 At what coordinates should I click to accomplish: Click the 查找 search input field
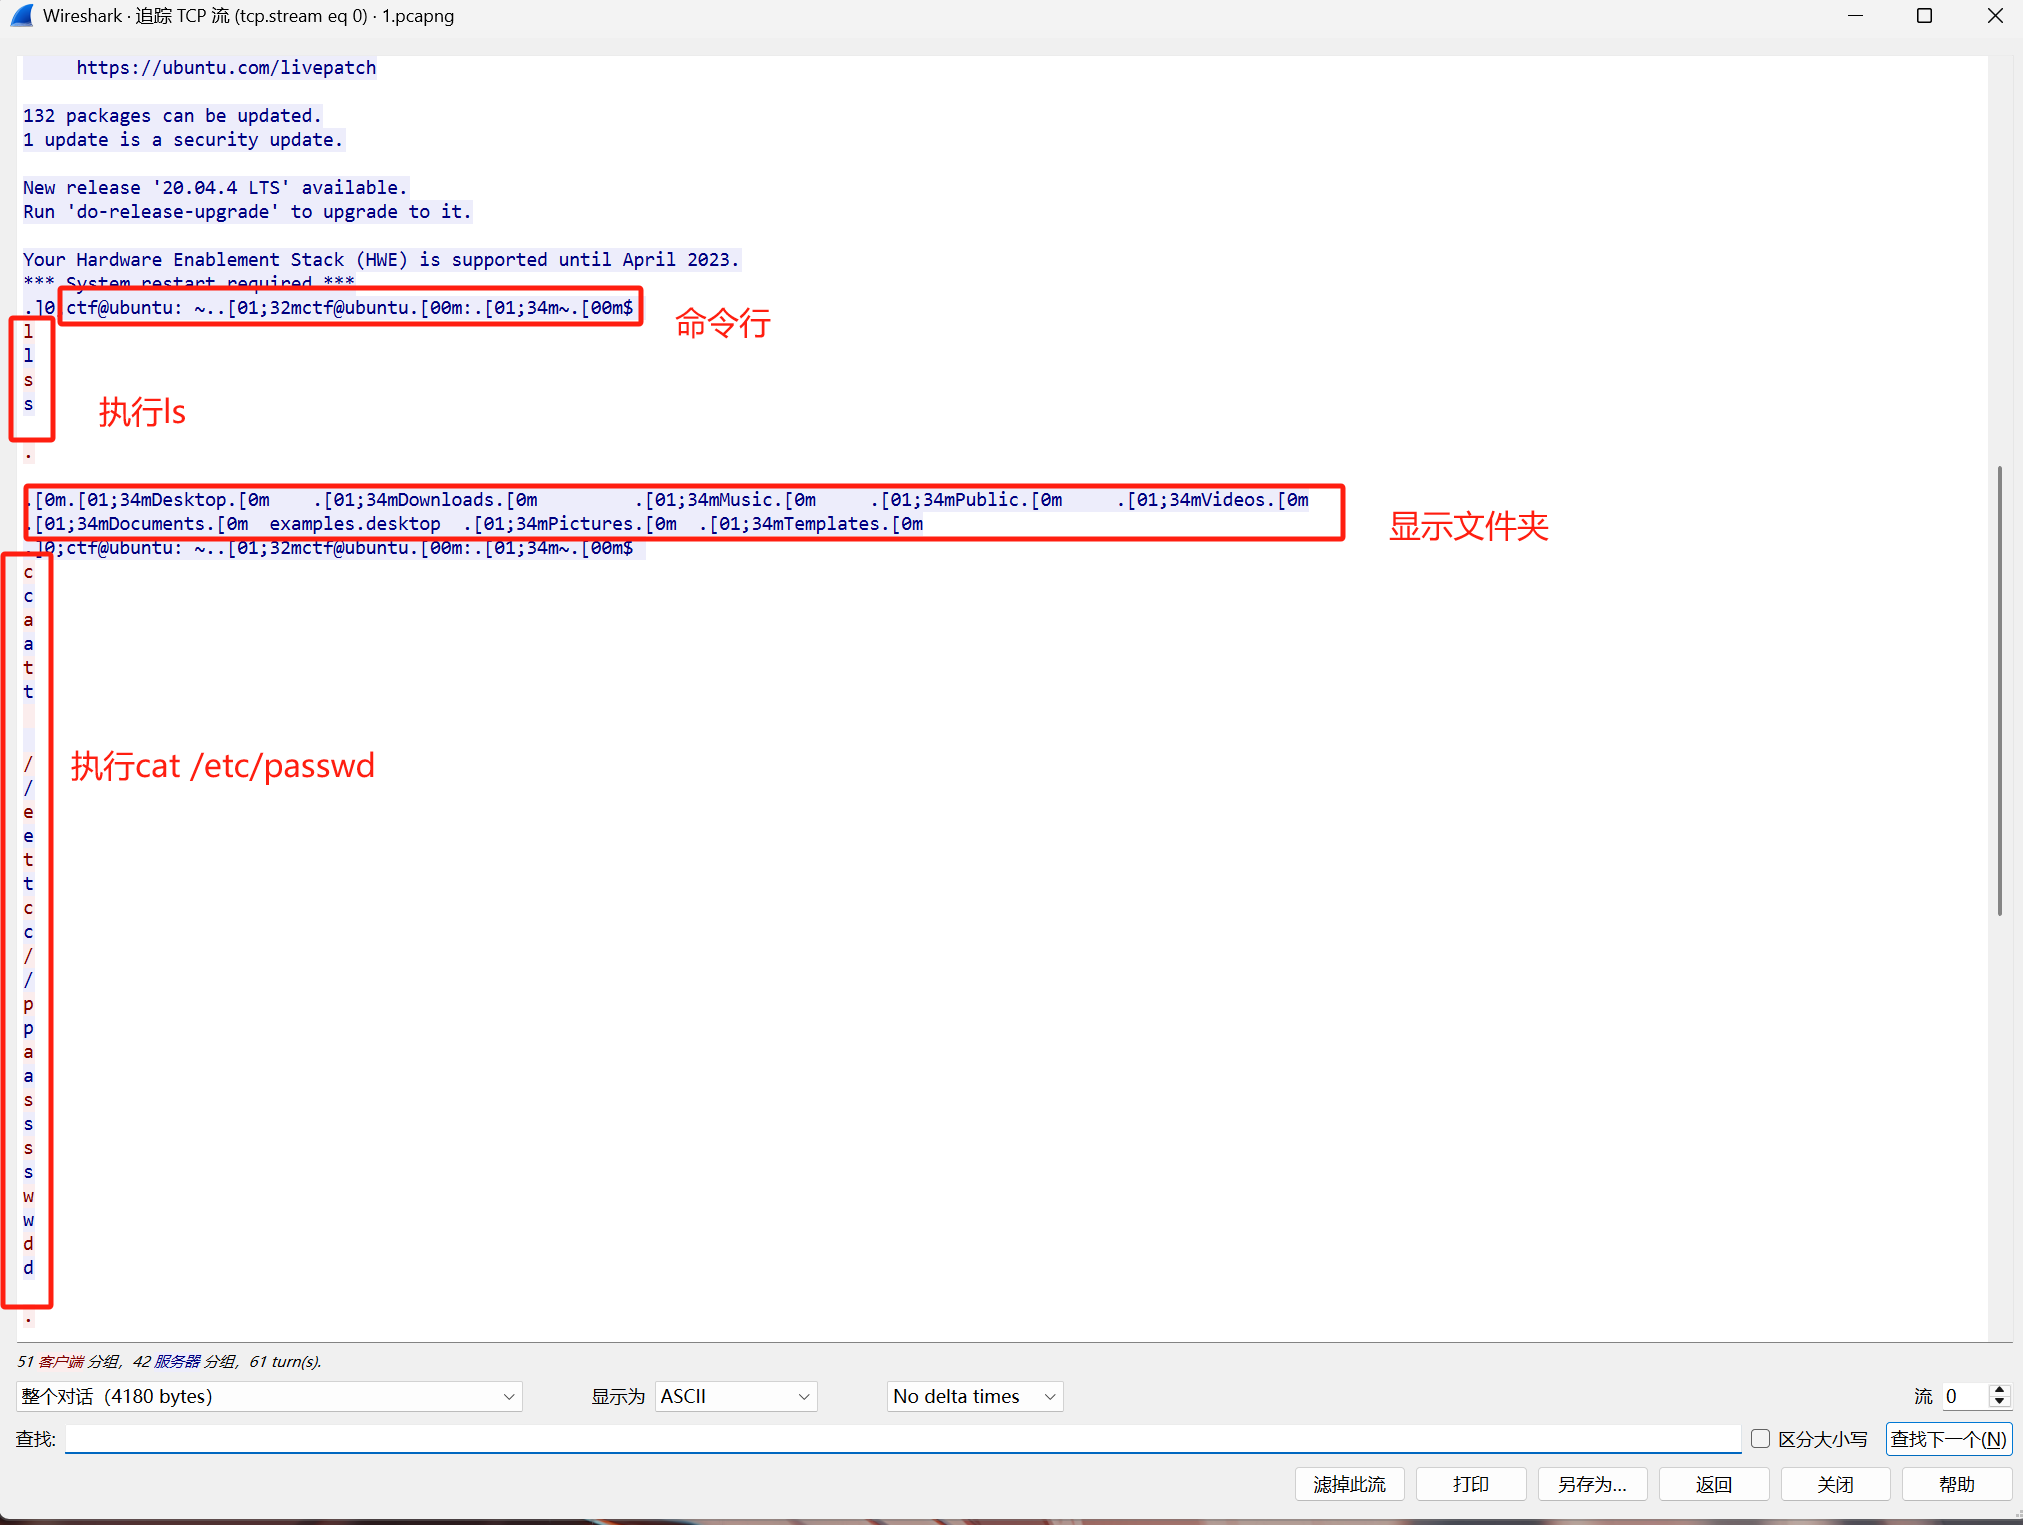pos(900,1438)
